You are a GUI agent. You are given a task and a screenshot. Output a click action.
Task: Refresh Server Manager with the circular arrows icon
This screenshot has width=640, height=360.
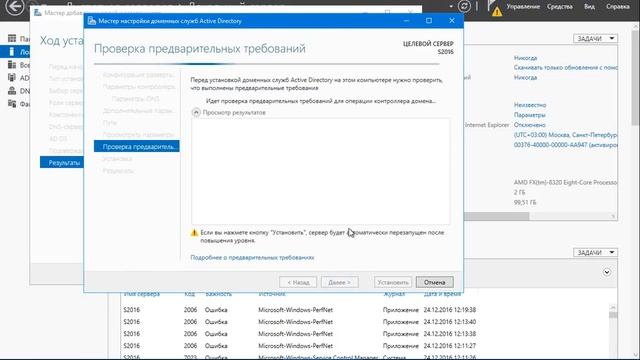464,6
